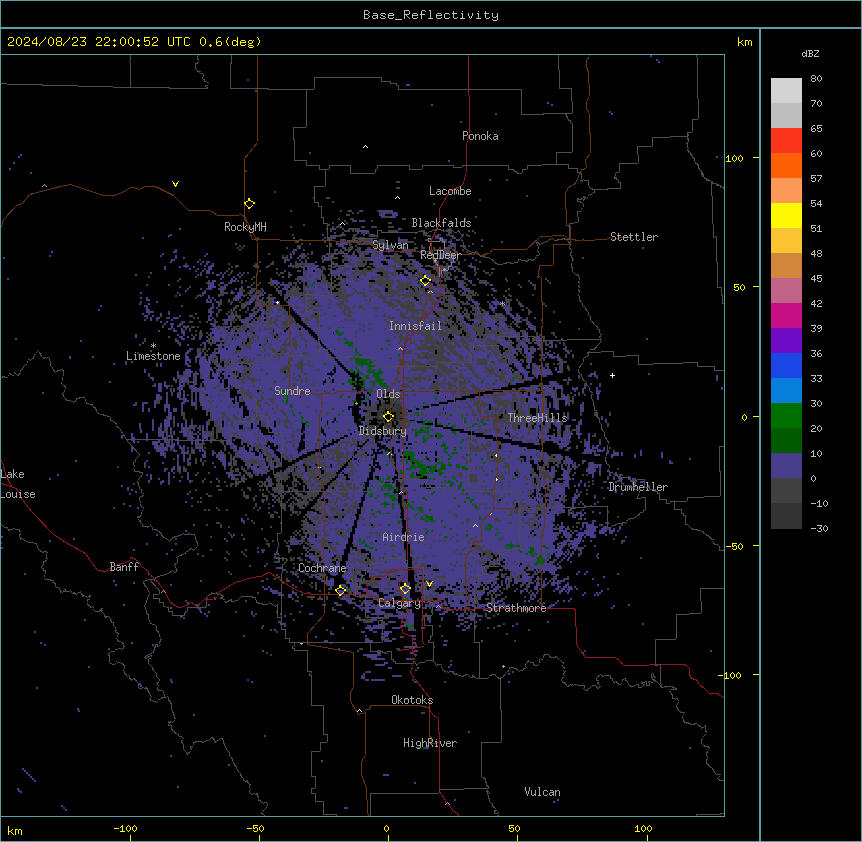Click the white caret marker below Innisfail

tap(400, 348)
